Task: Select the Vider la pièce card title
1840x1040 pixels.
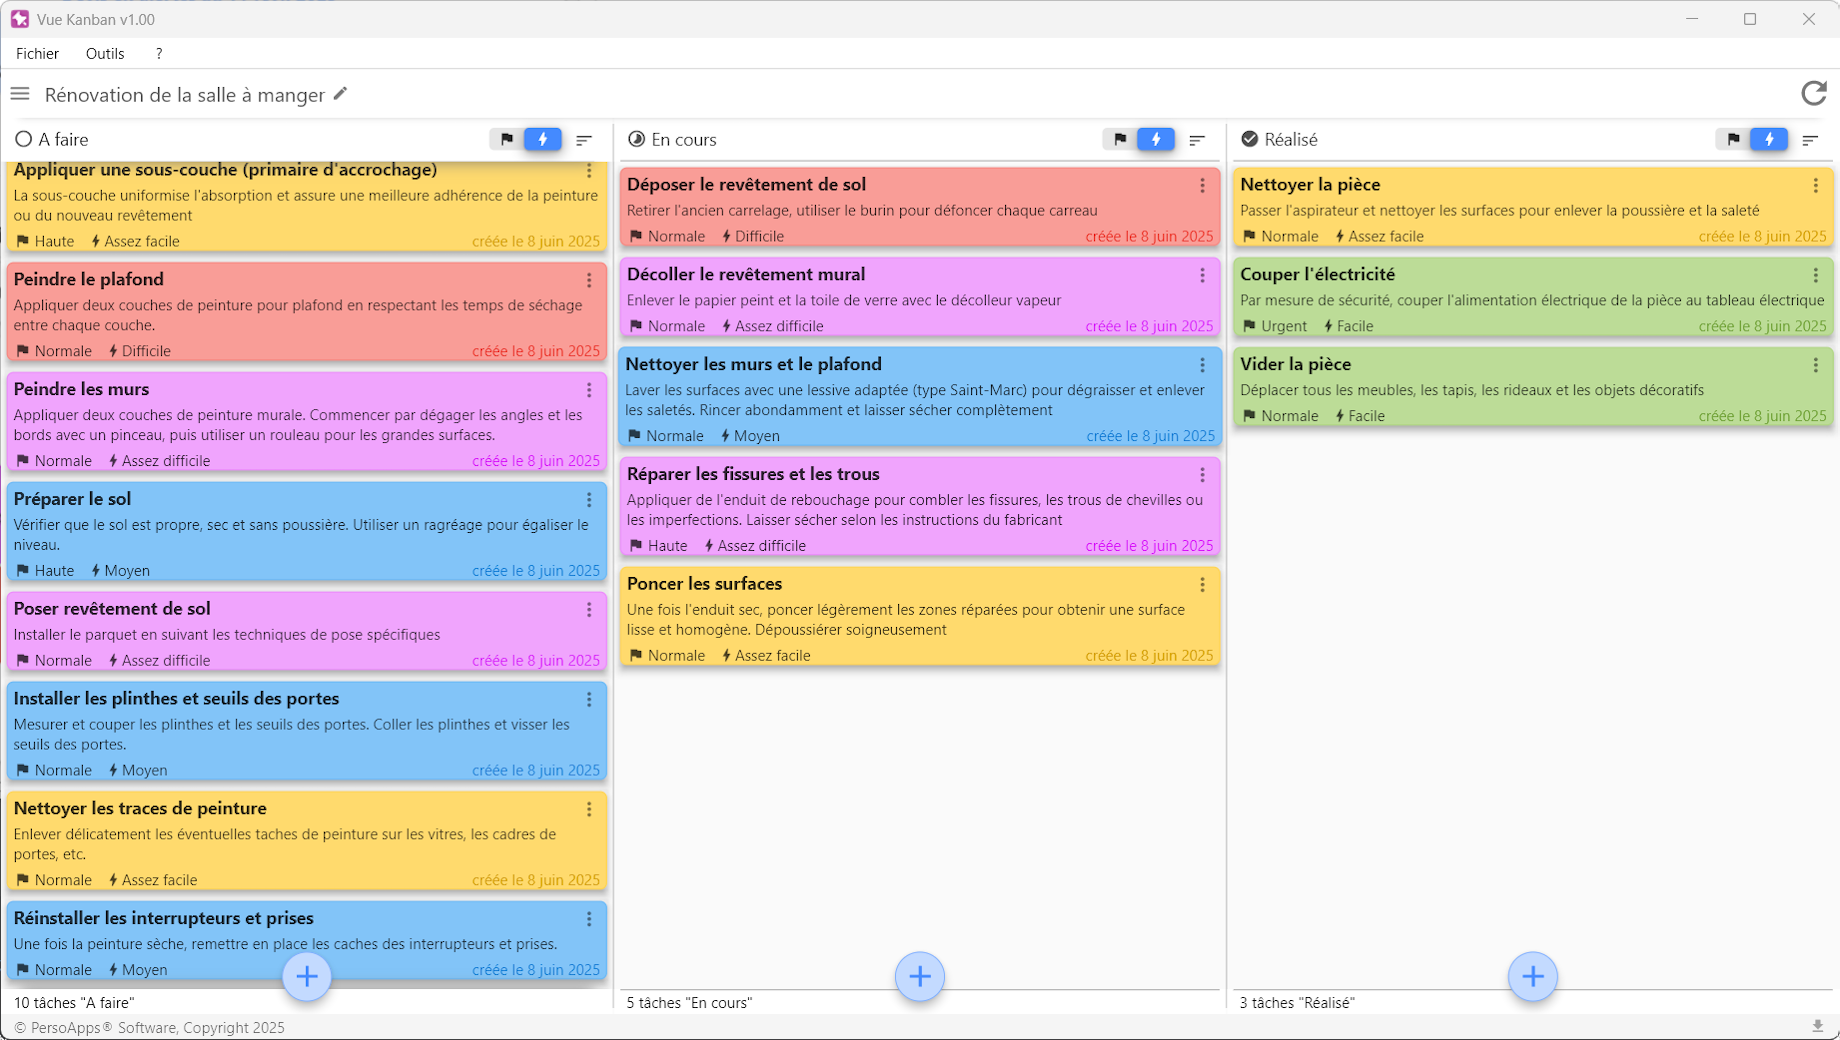Action: (1295, 364)
